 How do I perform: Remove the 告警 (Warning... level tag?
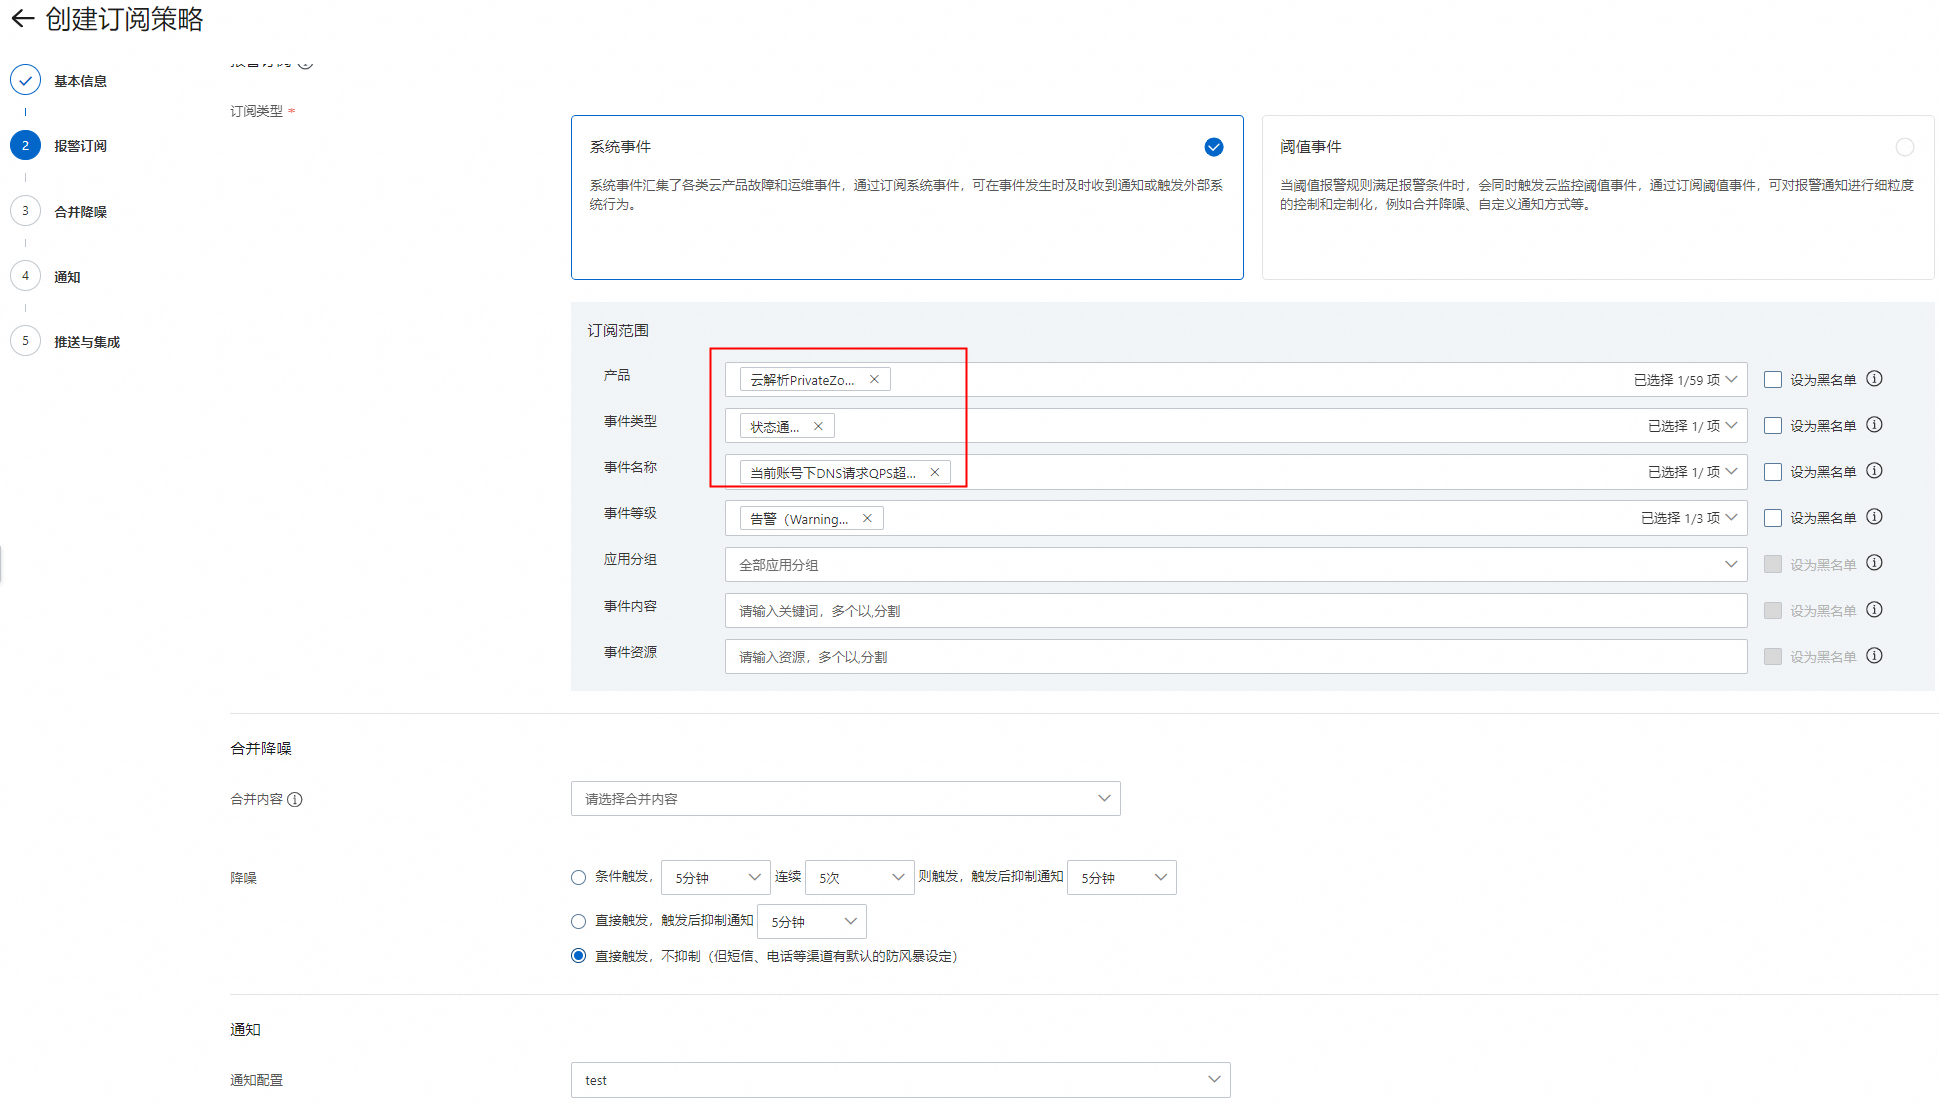867,518
